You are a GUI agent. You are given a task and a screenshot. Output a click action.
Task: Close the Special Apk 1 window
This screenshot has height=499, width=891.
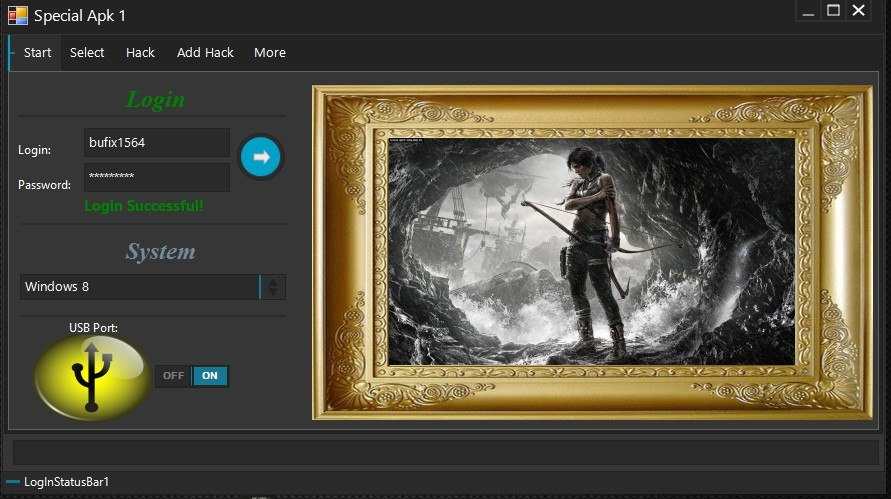pyautogui.click(x=858, y=11)
